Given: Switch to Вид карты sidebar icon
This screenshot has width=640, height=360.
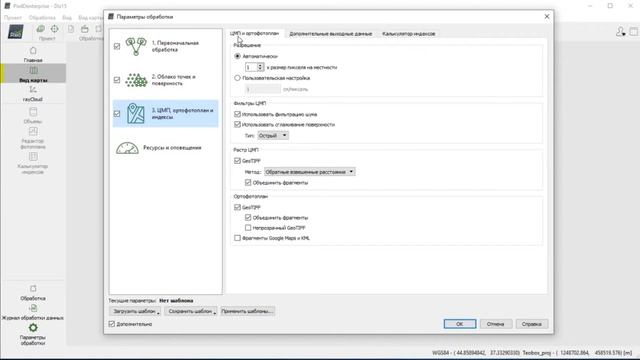Looking at the screenshot, I should tap(33, 71).
